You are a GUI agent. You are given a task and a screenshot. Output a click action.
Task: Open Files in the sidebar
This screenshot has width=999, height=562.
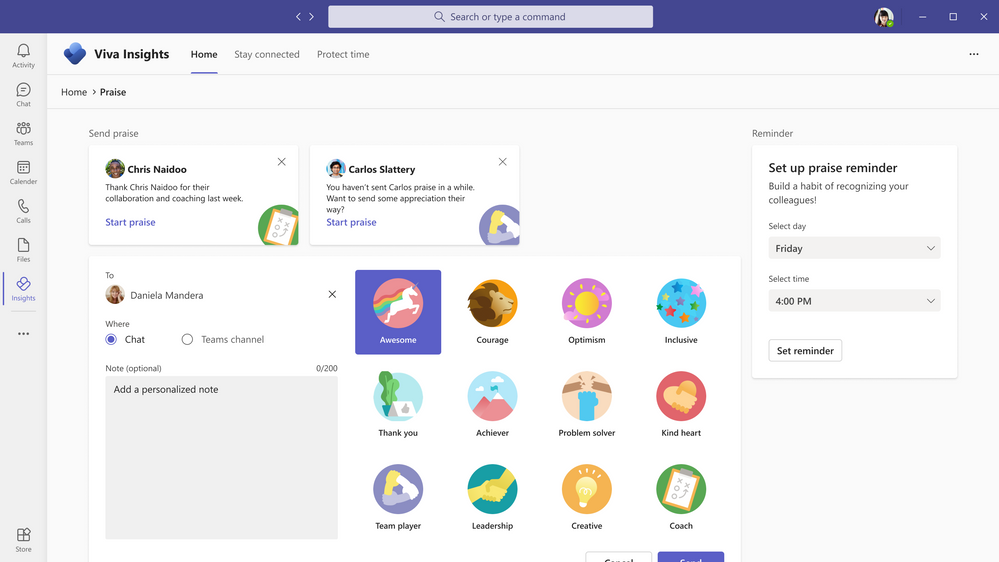[24, 250]
